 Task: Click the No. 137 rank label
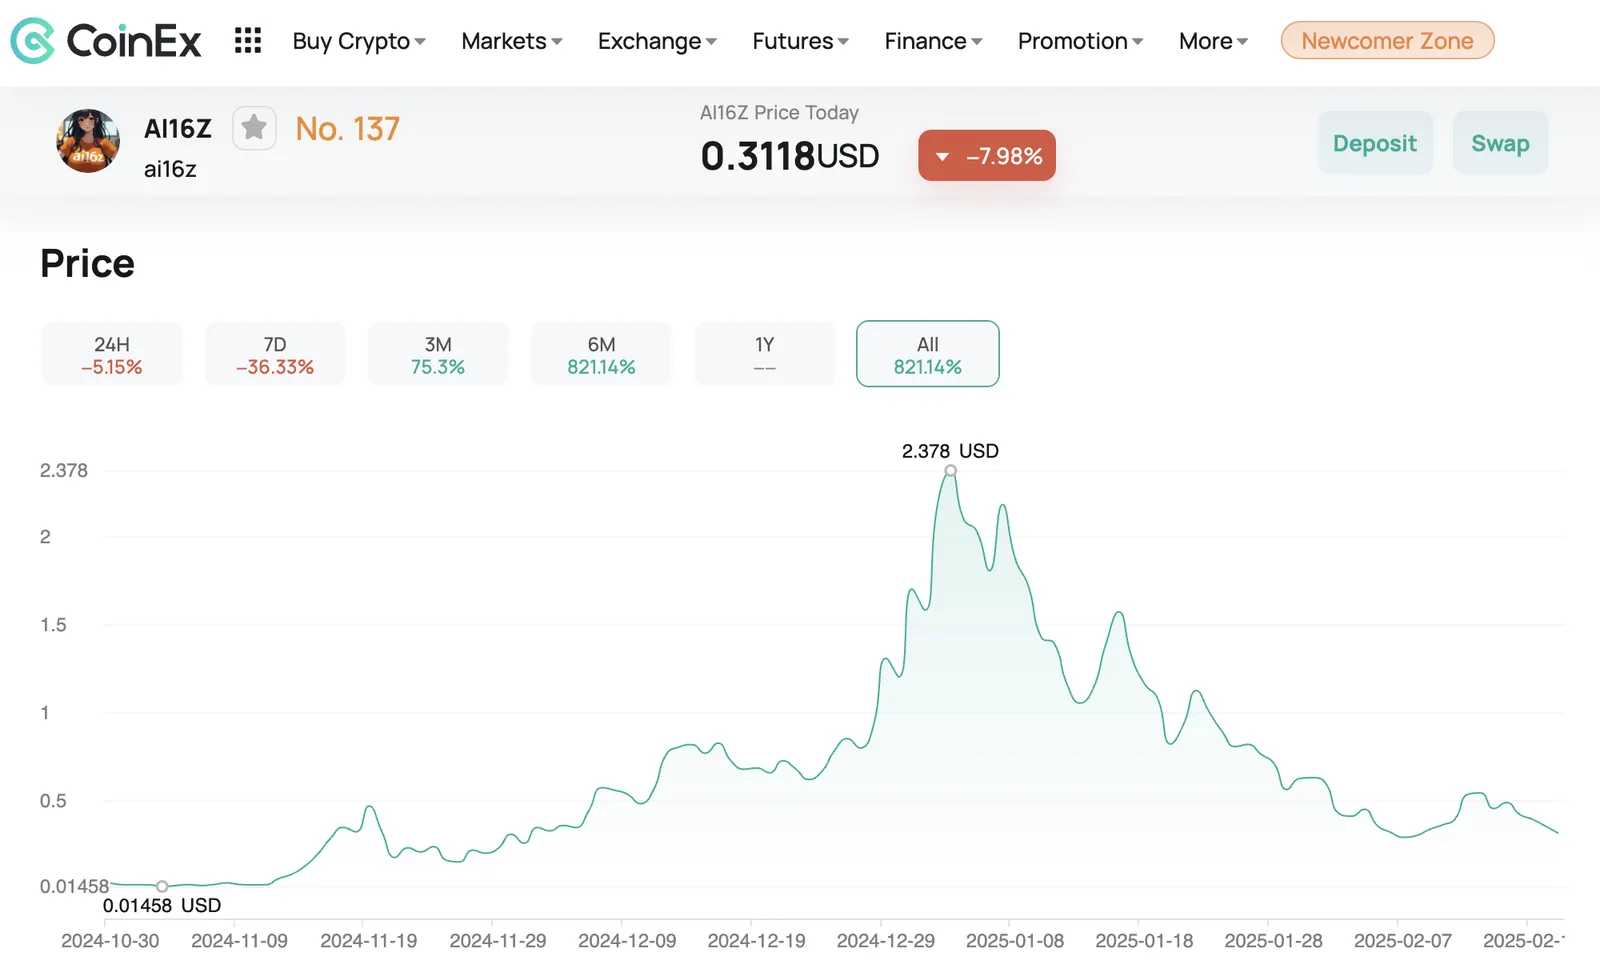point(347,129)
